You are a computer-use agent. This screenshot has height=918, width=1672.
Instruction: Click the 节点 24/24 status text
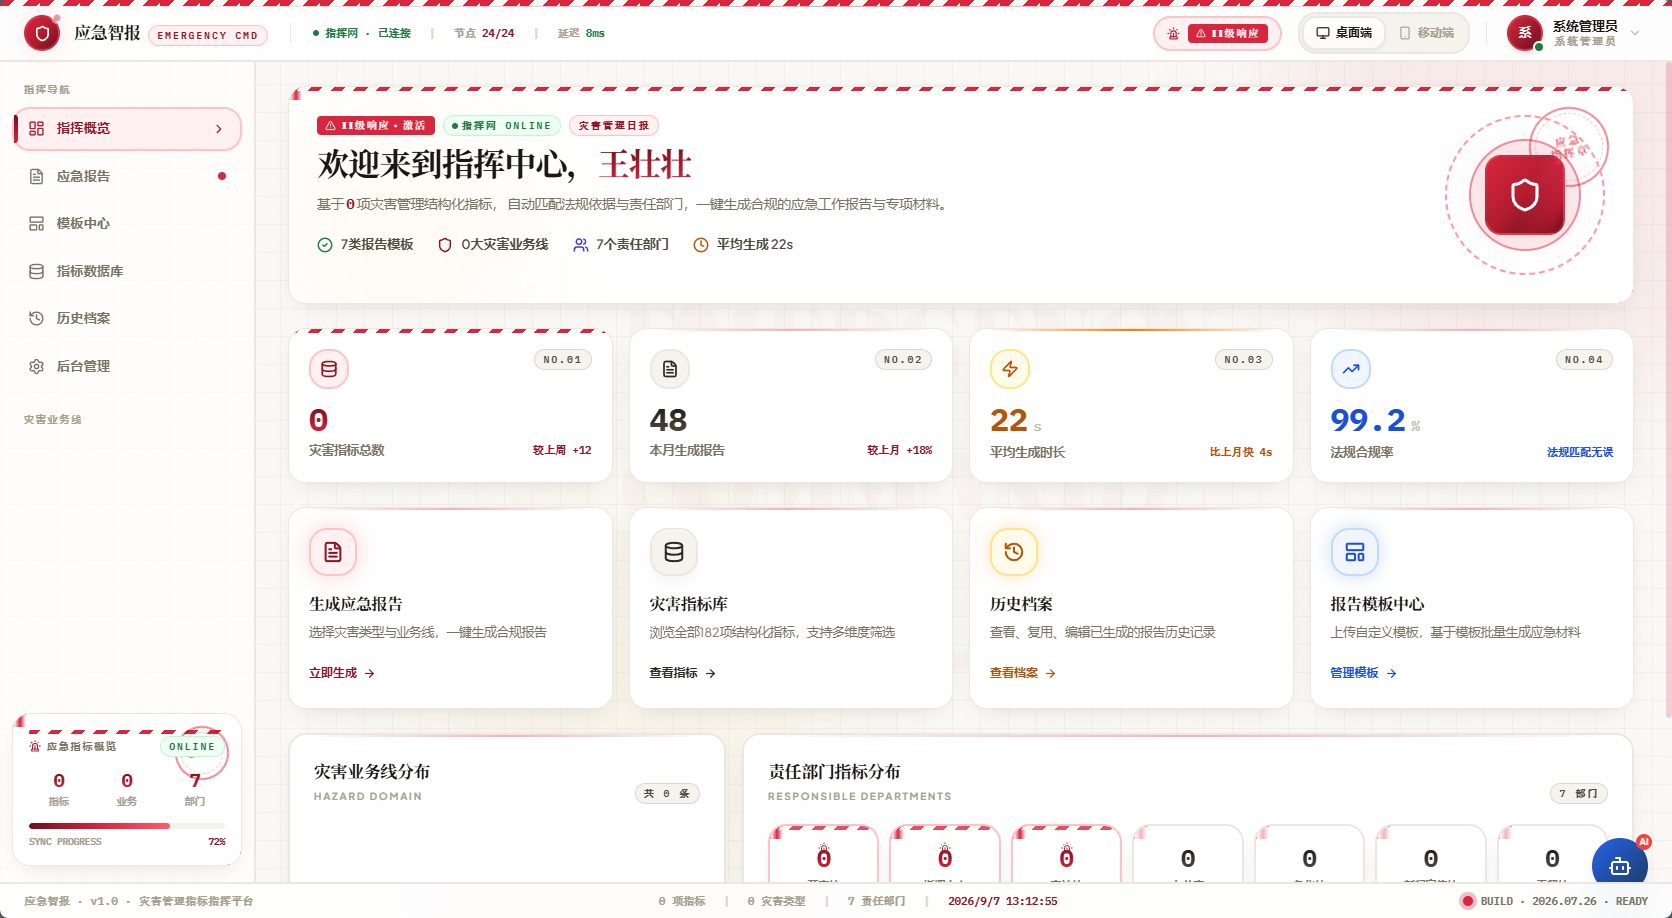[484, 33]
